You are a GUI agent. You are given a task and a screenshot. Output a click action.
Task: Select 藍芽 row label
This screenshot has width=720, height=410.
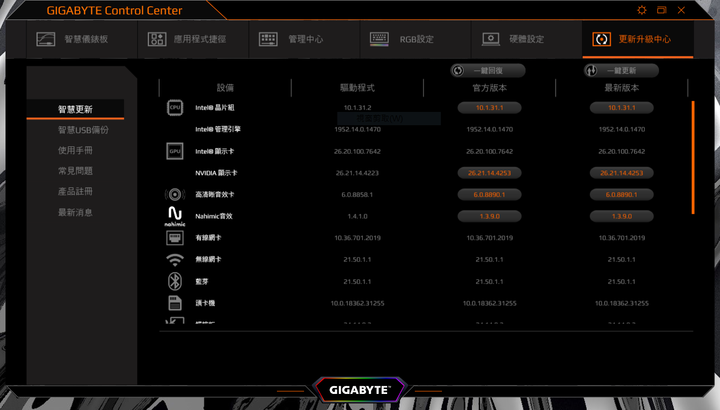pyautogui.click(x=202, y=281)
